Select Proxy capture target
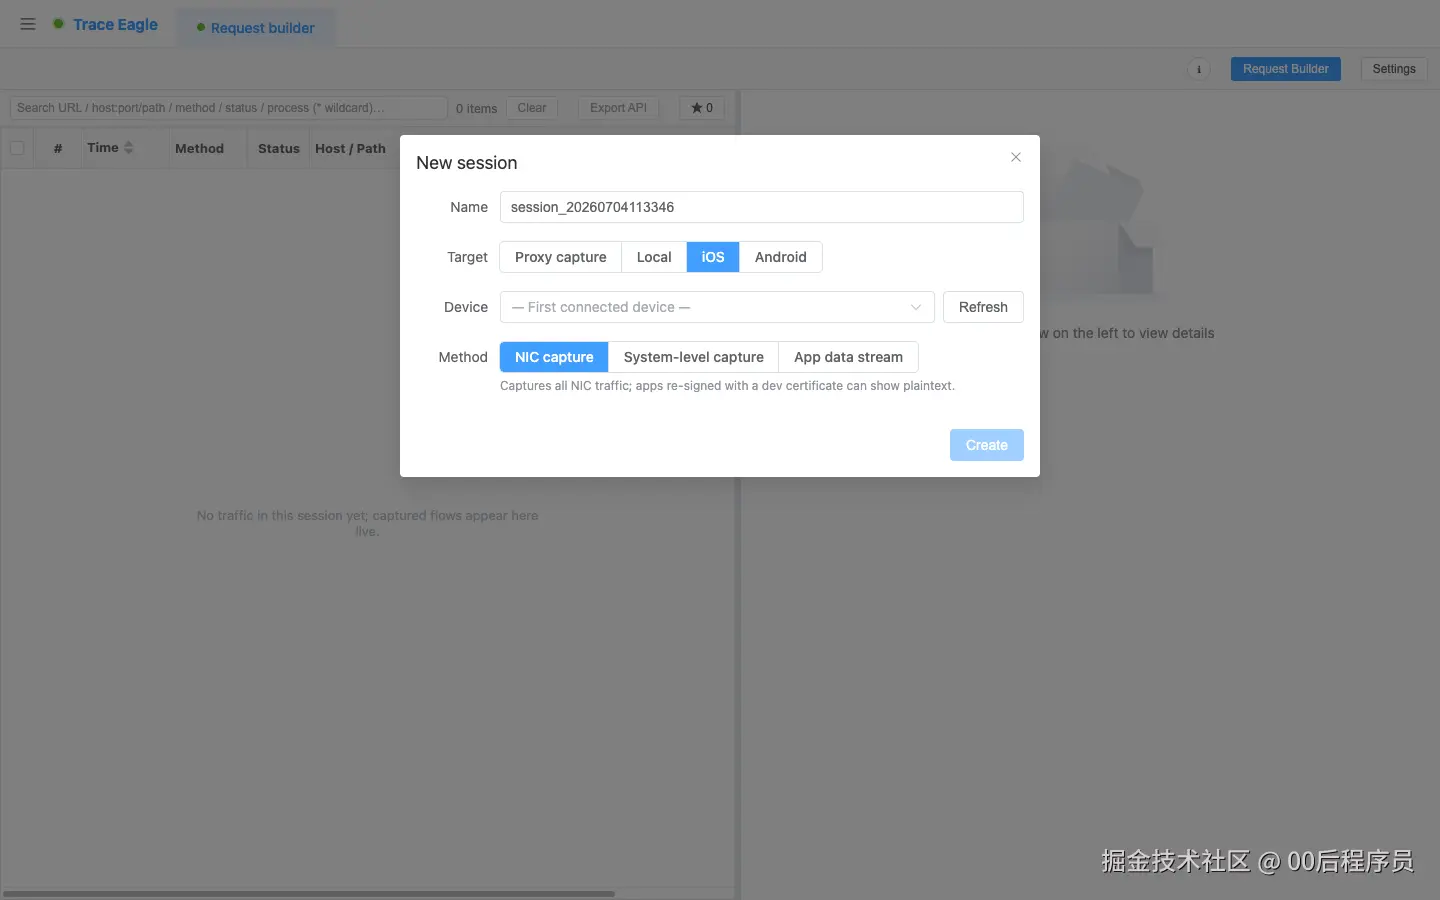Viewport: 1440px width, 900px height. tap(560, 257)
